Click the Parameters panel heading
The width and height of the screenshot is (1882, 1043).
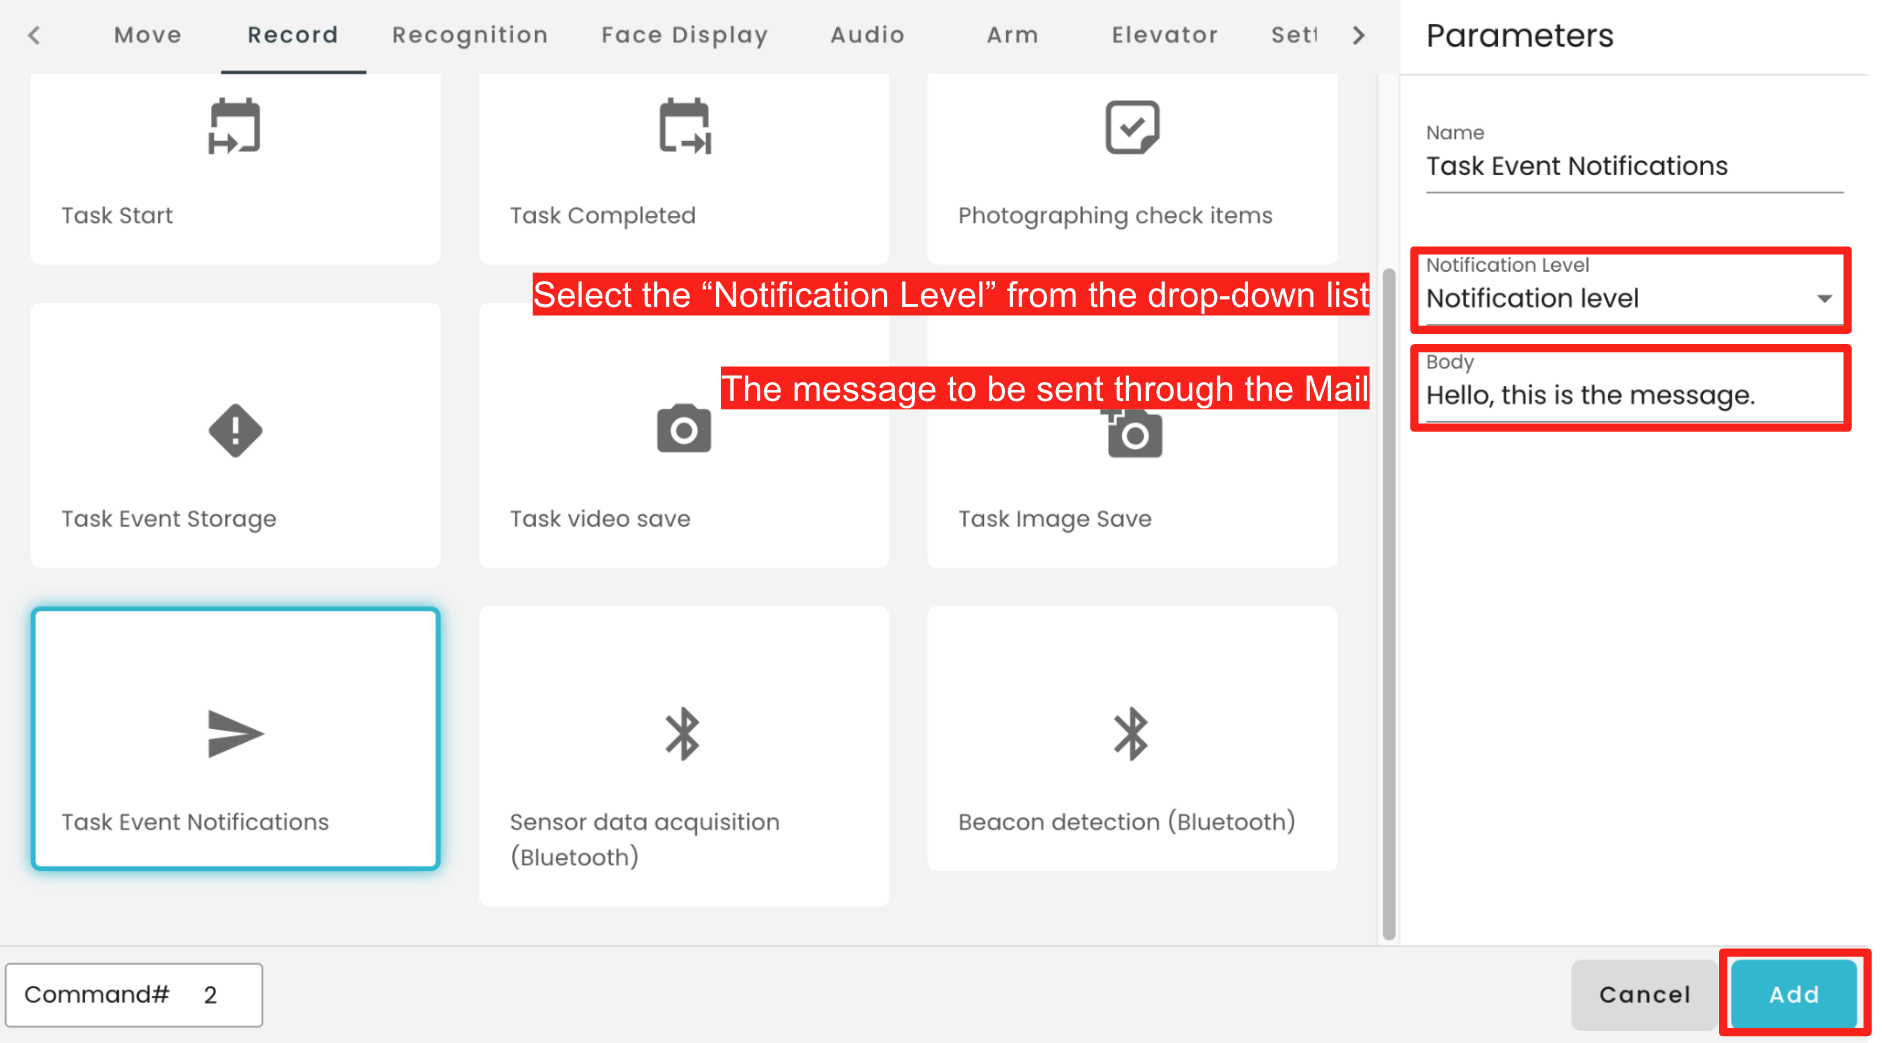(x=1520, y=36)
